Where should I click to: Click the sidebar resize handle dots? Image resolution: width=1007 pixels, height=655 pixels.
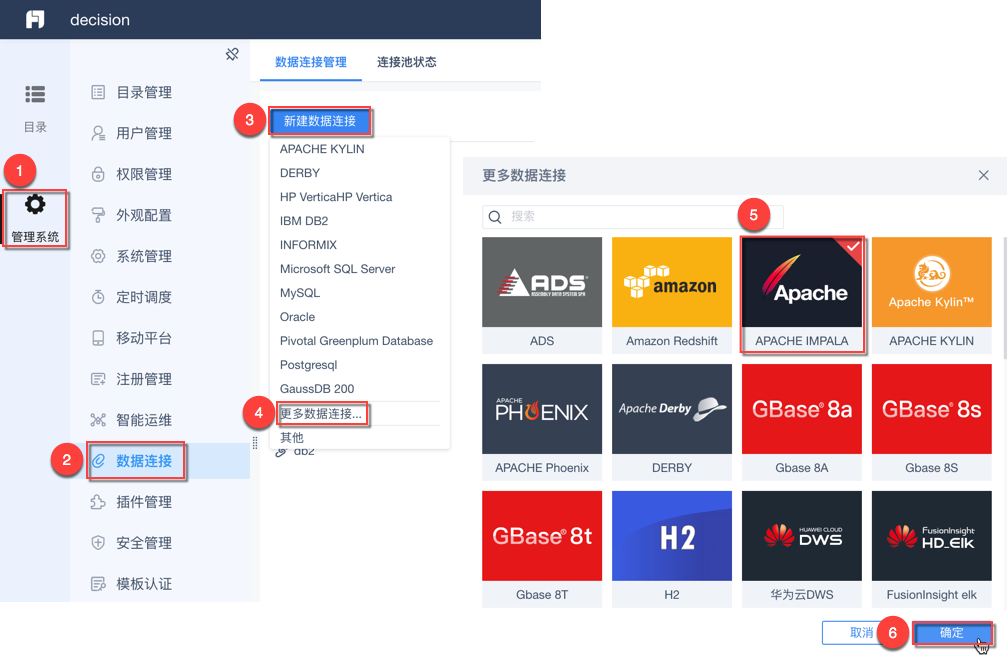(255, 442)
